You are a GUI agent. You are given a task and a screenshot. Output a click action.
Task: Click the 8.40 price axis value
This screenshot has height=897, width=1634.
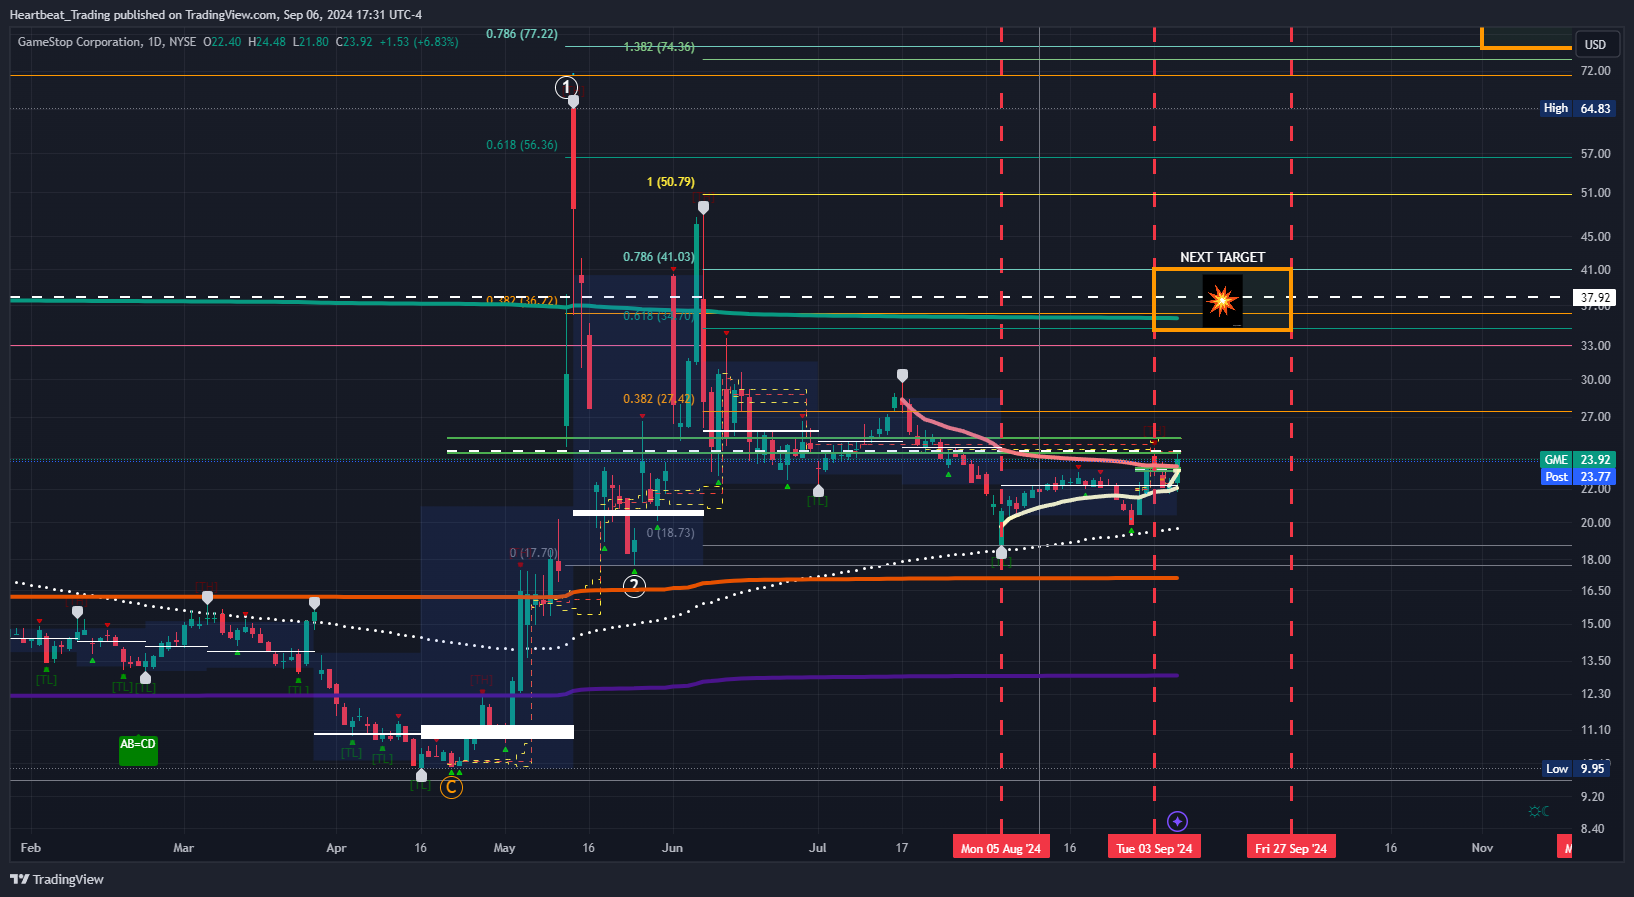point(1593,829)
